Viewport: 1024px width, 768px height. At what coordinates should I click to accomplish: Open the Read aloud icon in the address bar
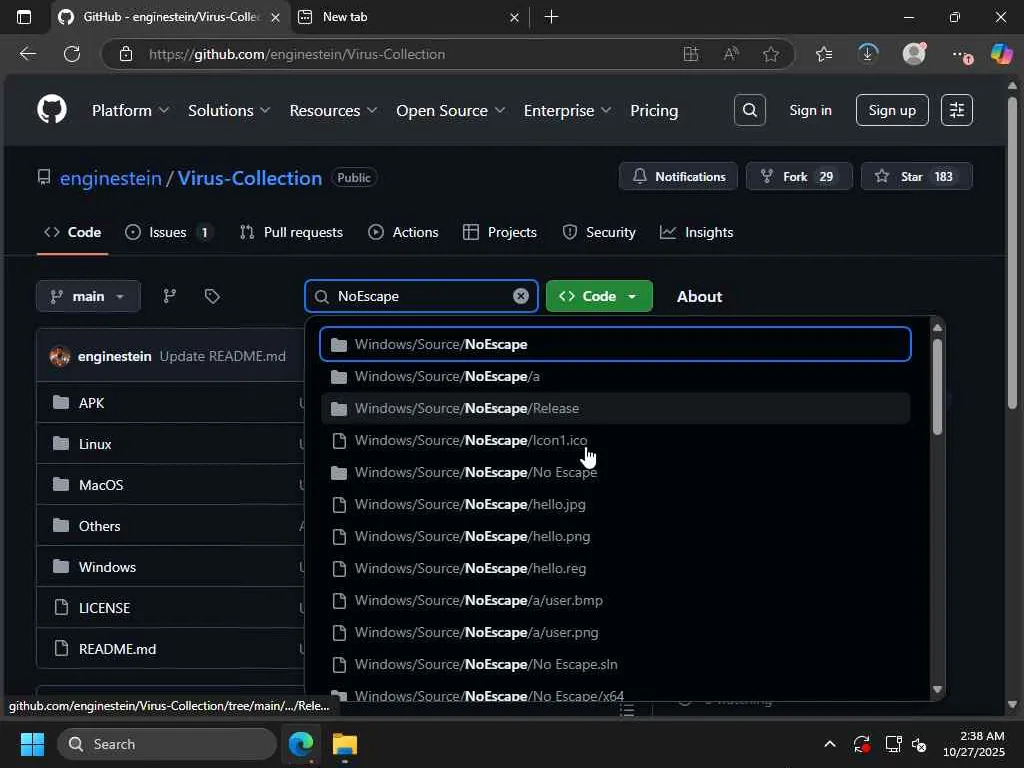click(731, 54)
